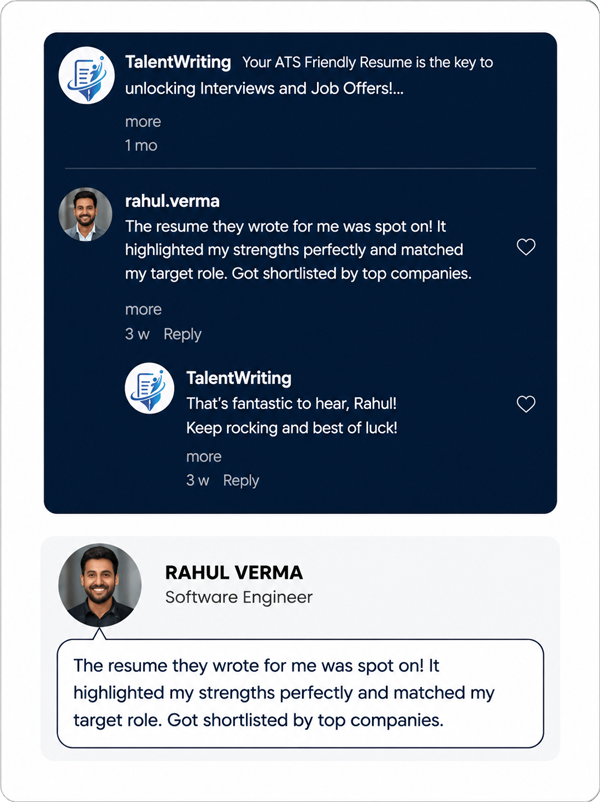The width and height of the screenshot is (600, 802).
Task: Open the TalentWriting username on the post caption
Action: (x=178, y=62)
